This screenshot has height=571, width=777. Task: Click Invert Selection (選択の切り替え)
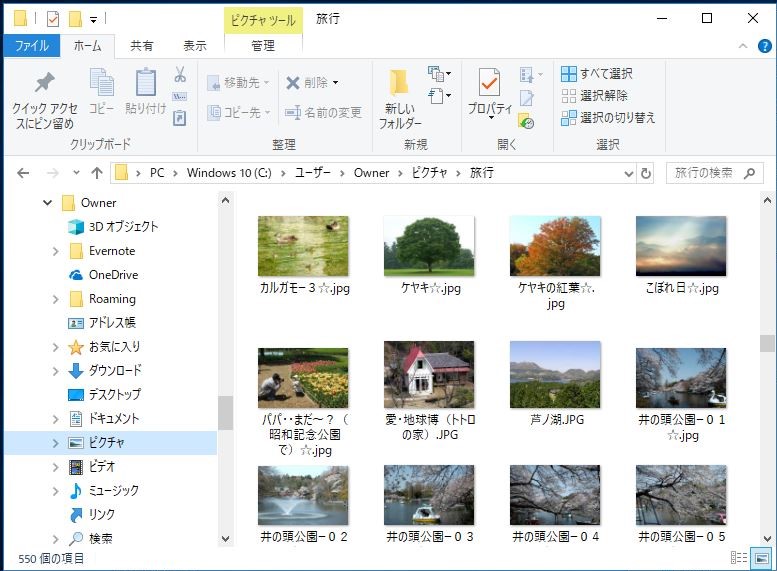(x=608, y=118)
